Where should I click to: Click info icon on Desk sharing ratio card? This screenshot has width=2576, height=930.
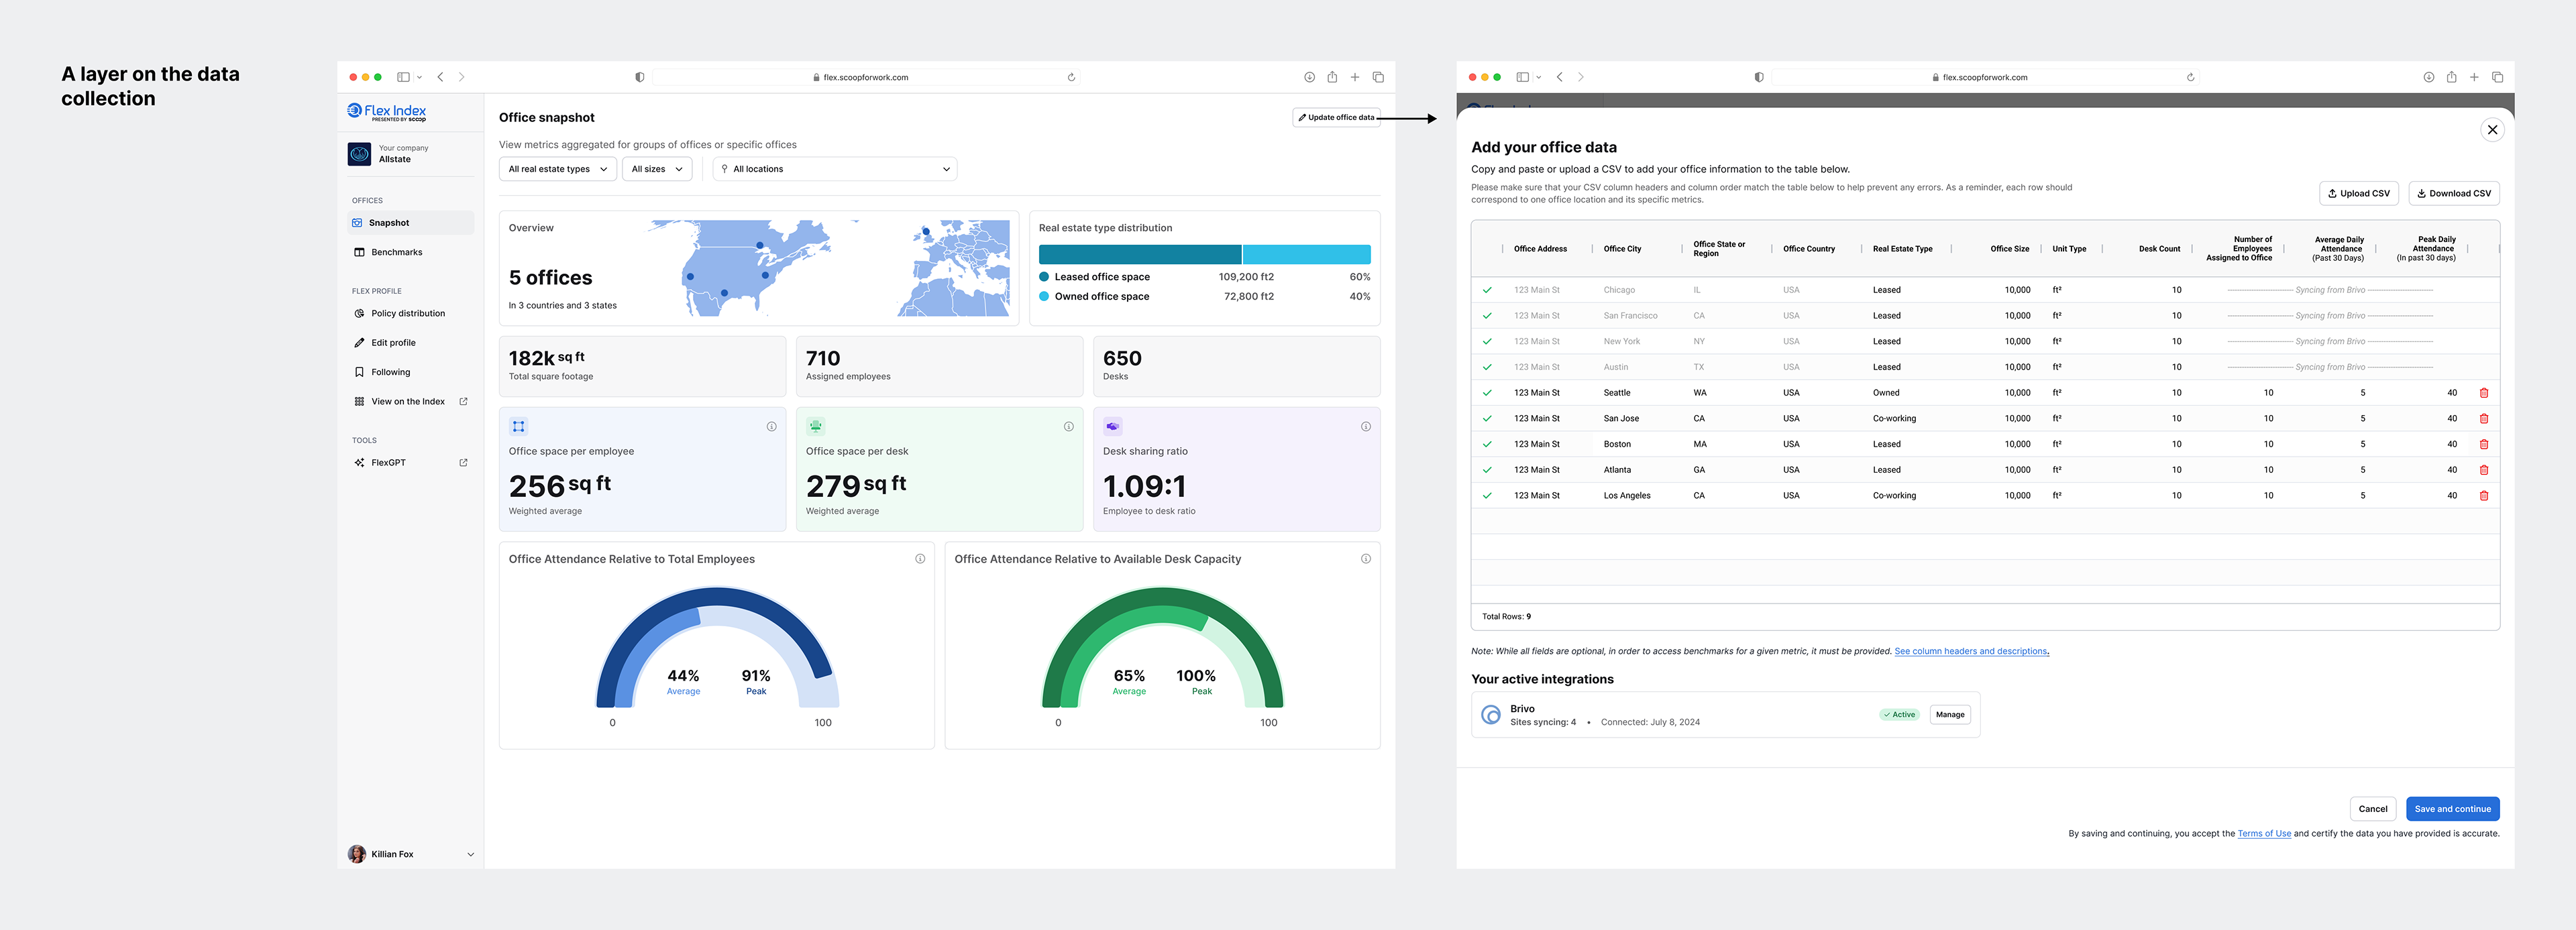coord(1365,427)
